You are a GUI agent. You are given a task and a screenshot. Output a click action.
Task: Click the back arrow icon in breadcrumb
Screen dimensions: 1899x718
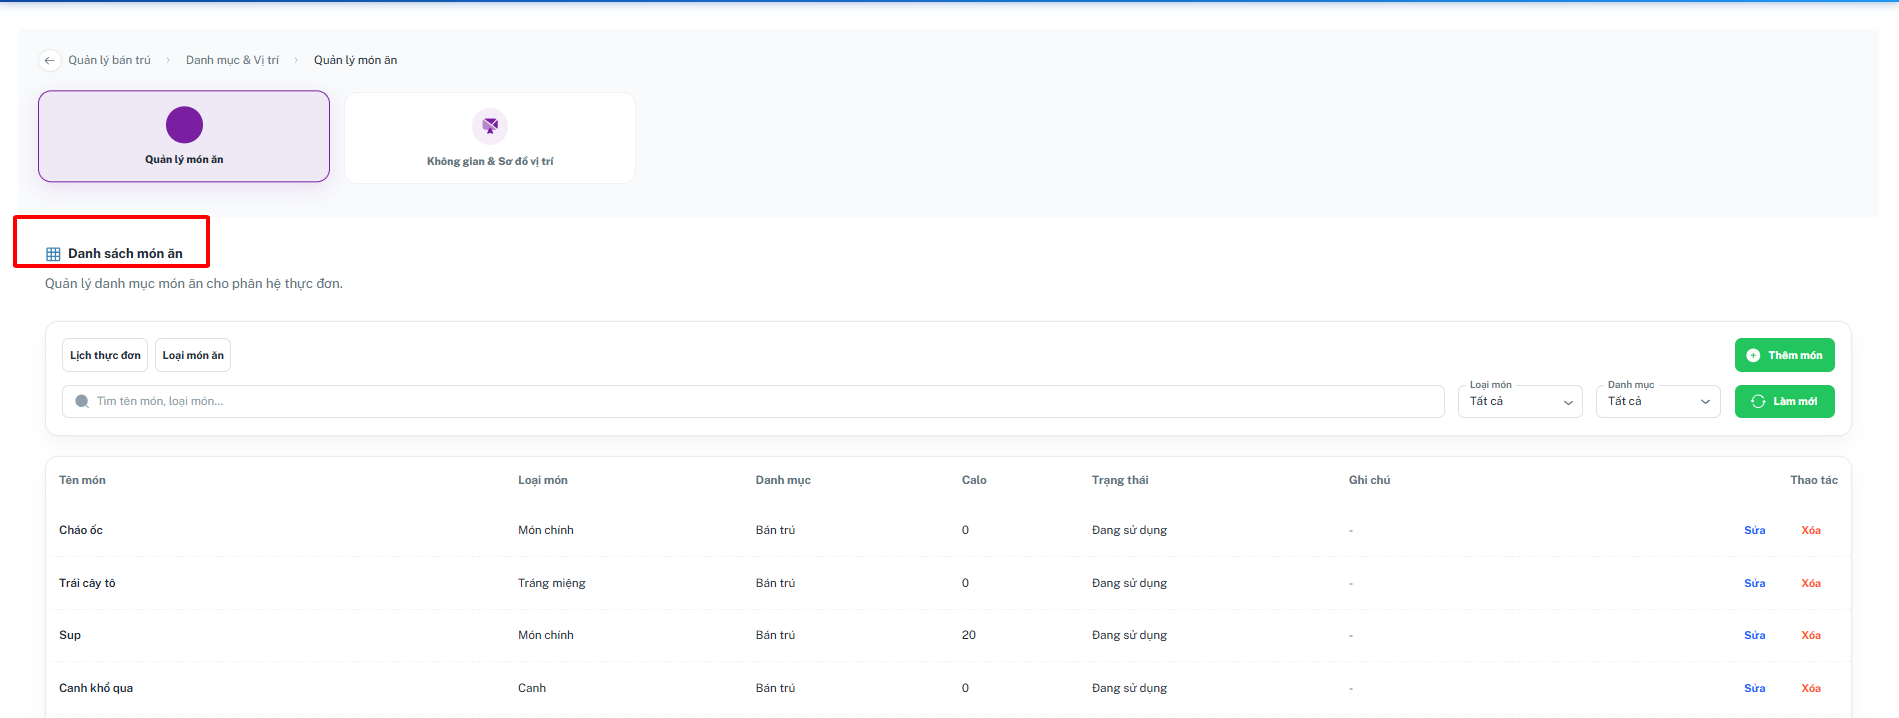coord(49,61)
